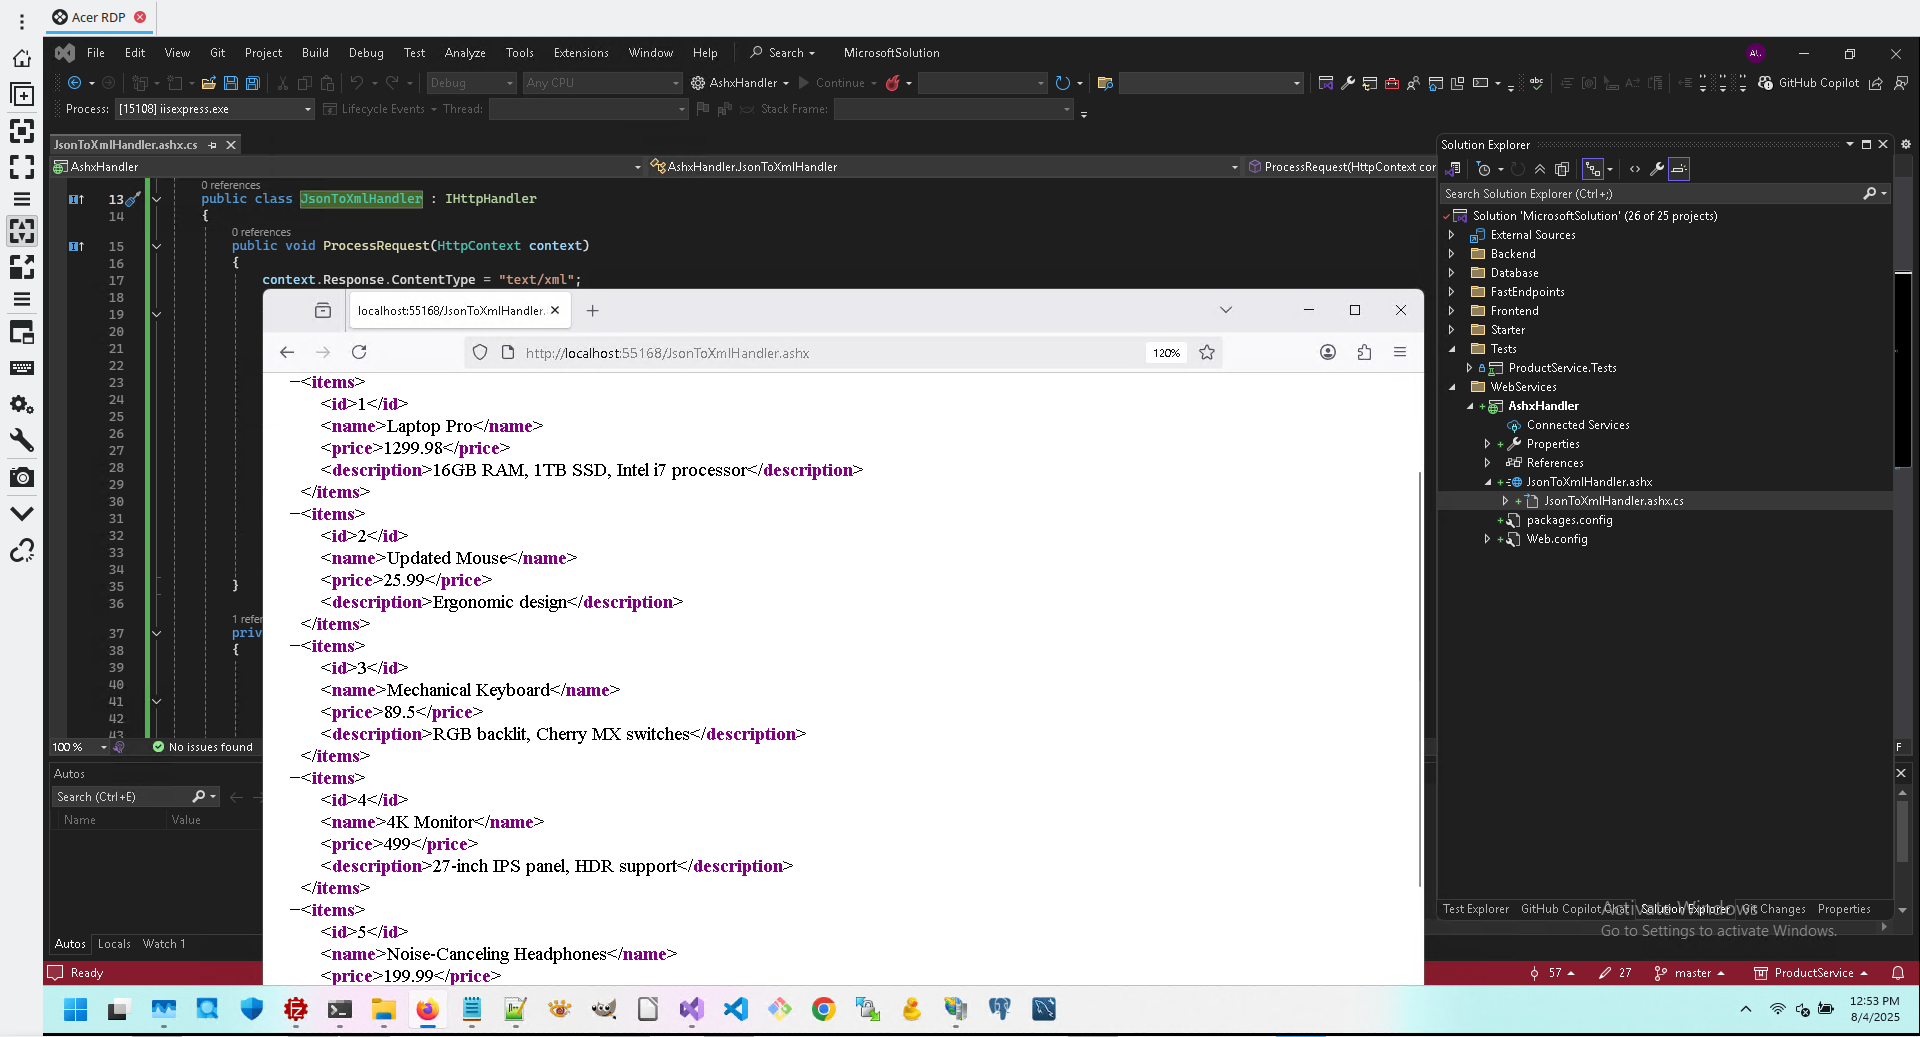This screenshot has width=1920, height=1037.
Task: Click the Windows Start button
Action: pyautogui.click(x=75, y=1009)
